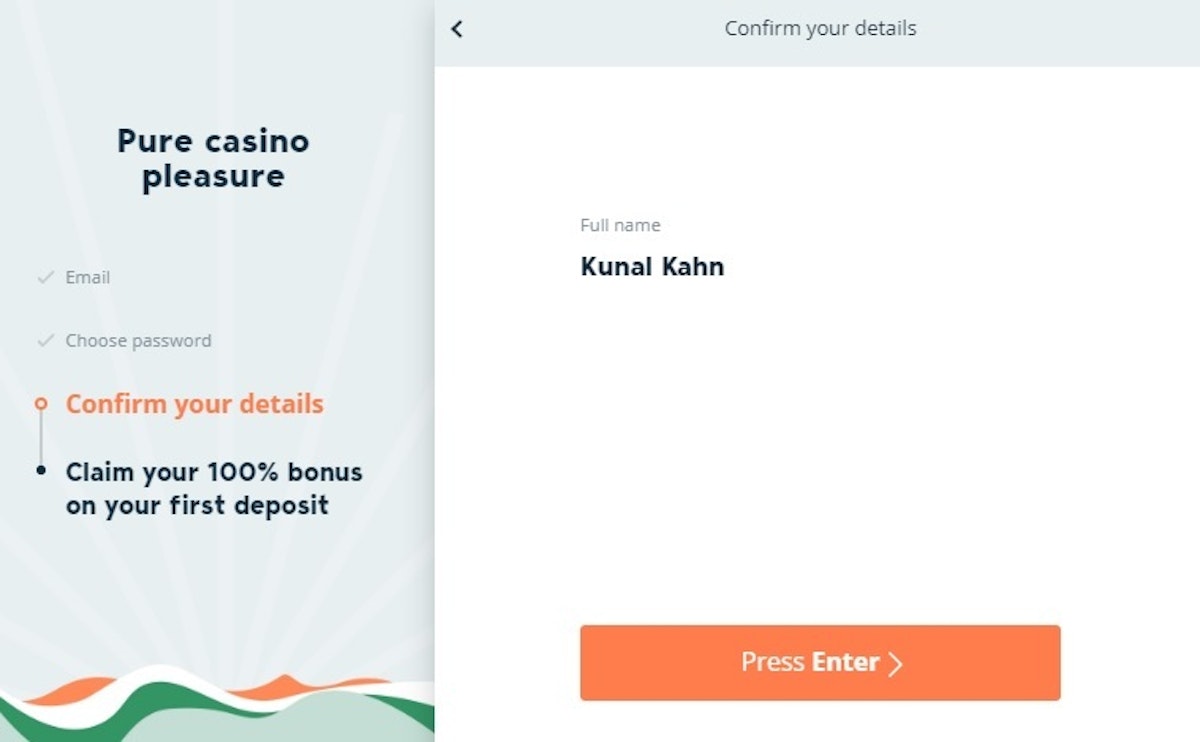Screen dimensions: 1200x742
Task: Click the Full name field label
Action: (x=620, y=226)
